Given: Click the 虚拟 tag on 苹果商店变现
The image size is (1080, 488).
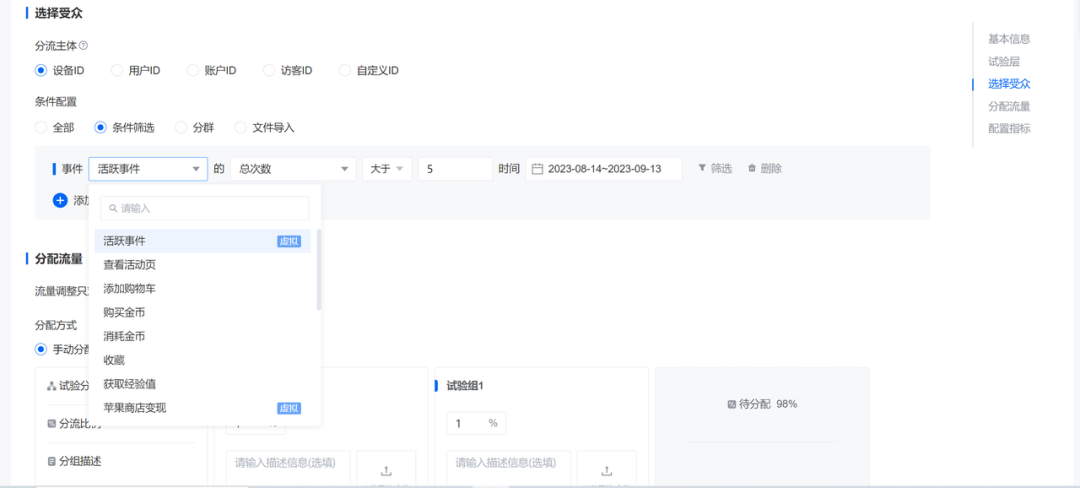Looking at the screenshot, I should coord(289,408).
